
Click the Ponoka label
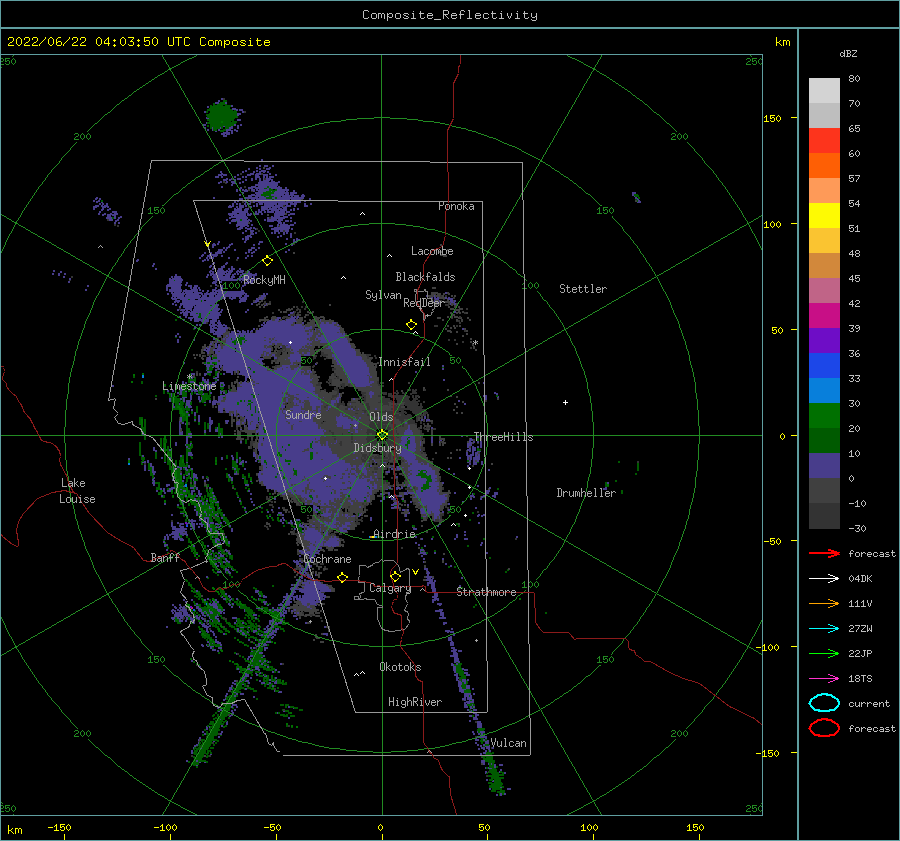click(x=456, y=206)
